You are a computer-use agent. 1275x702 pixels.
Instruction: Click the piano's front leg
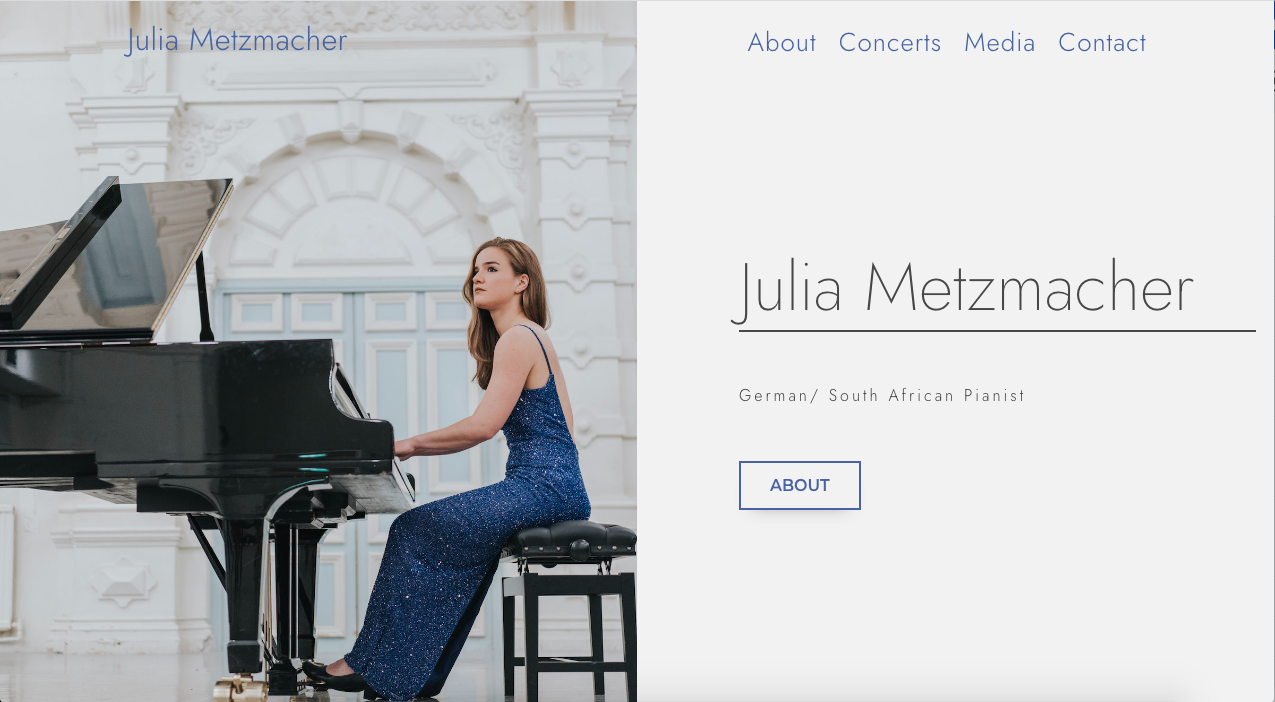[x=245, y=600]
